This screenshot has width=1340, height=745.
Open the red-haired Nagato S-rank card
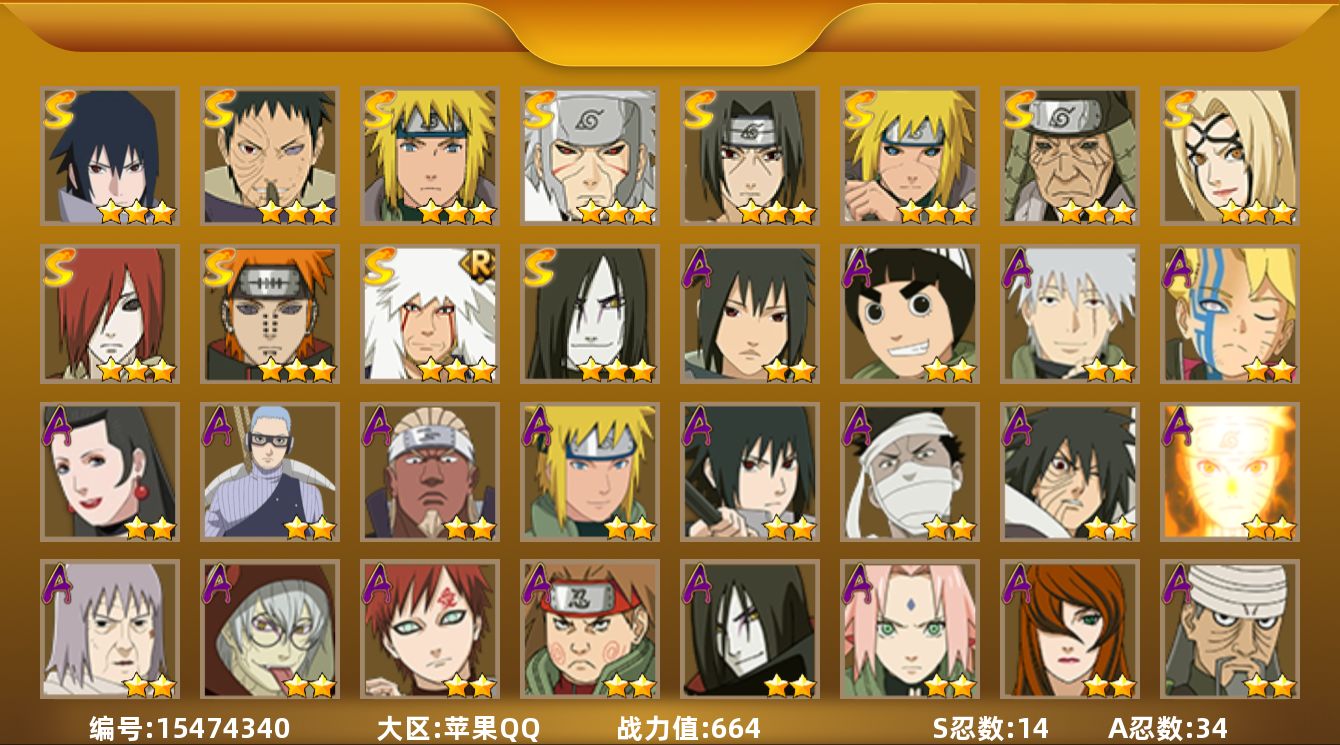click(109, 314)
